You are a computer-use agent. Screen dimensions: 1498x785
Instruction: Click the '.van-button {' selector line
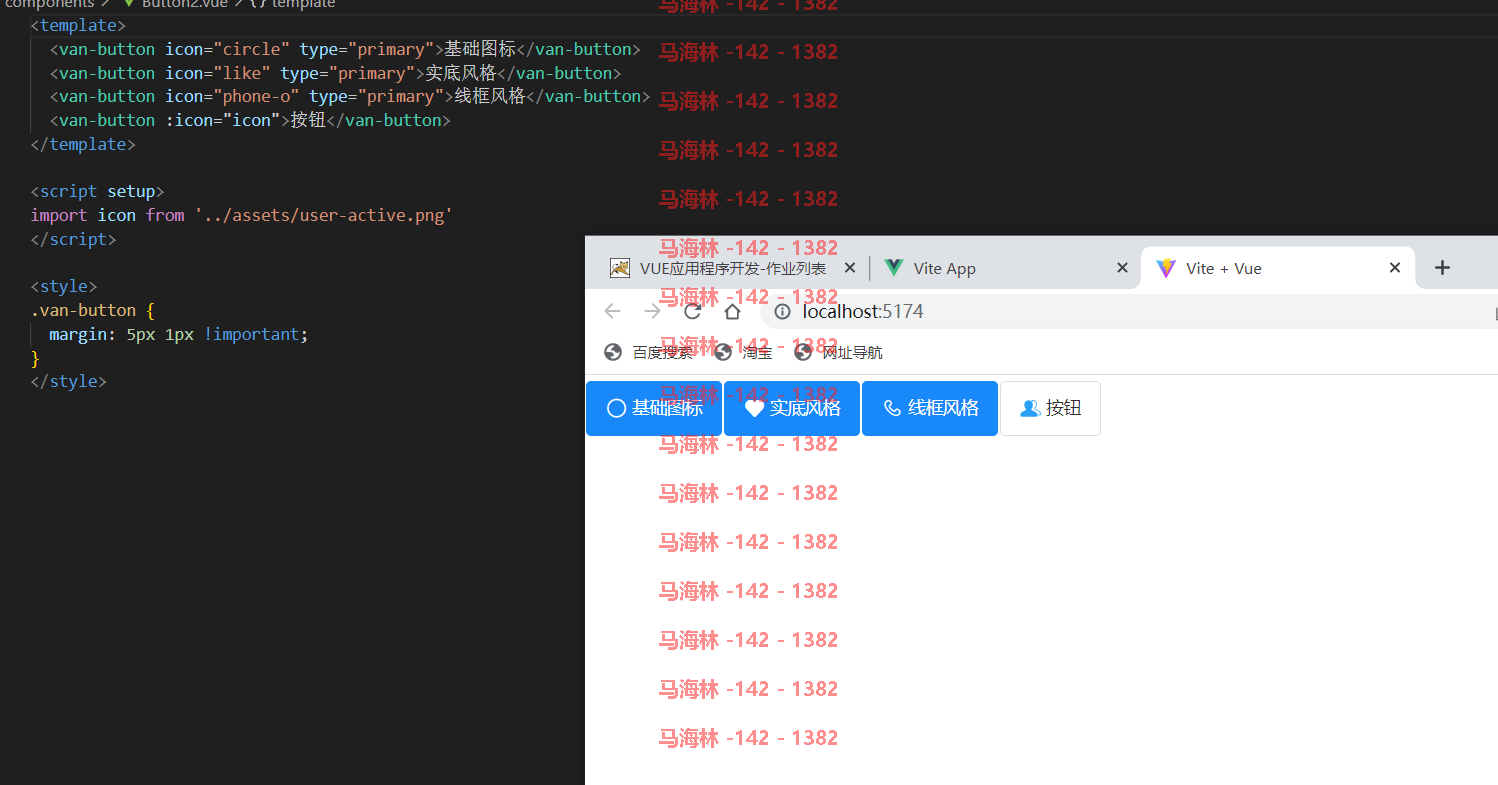(x=91, y=310)
